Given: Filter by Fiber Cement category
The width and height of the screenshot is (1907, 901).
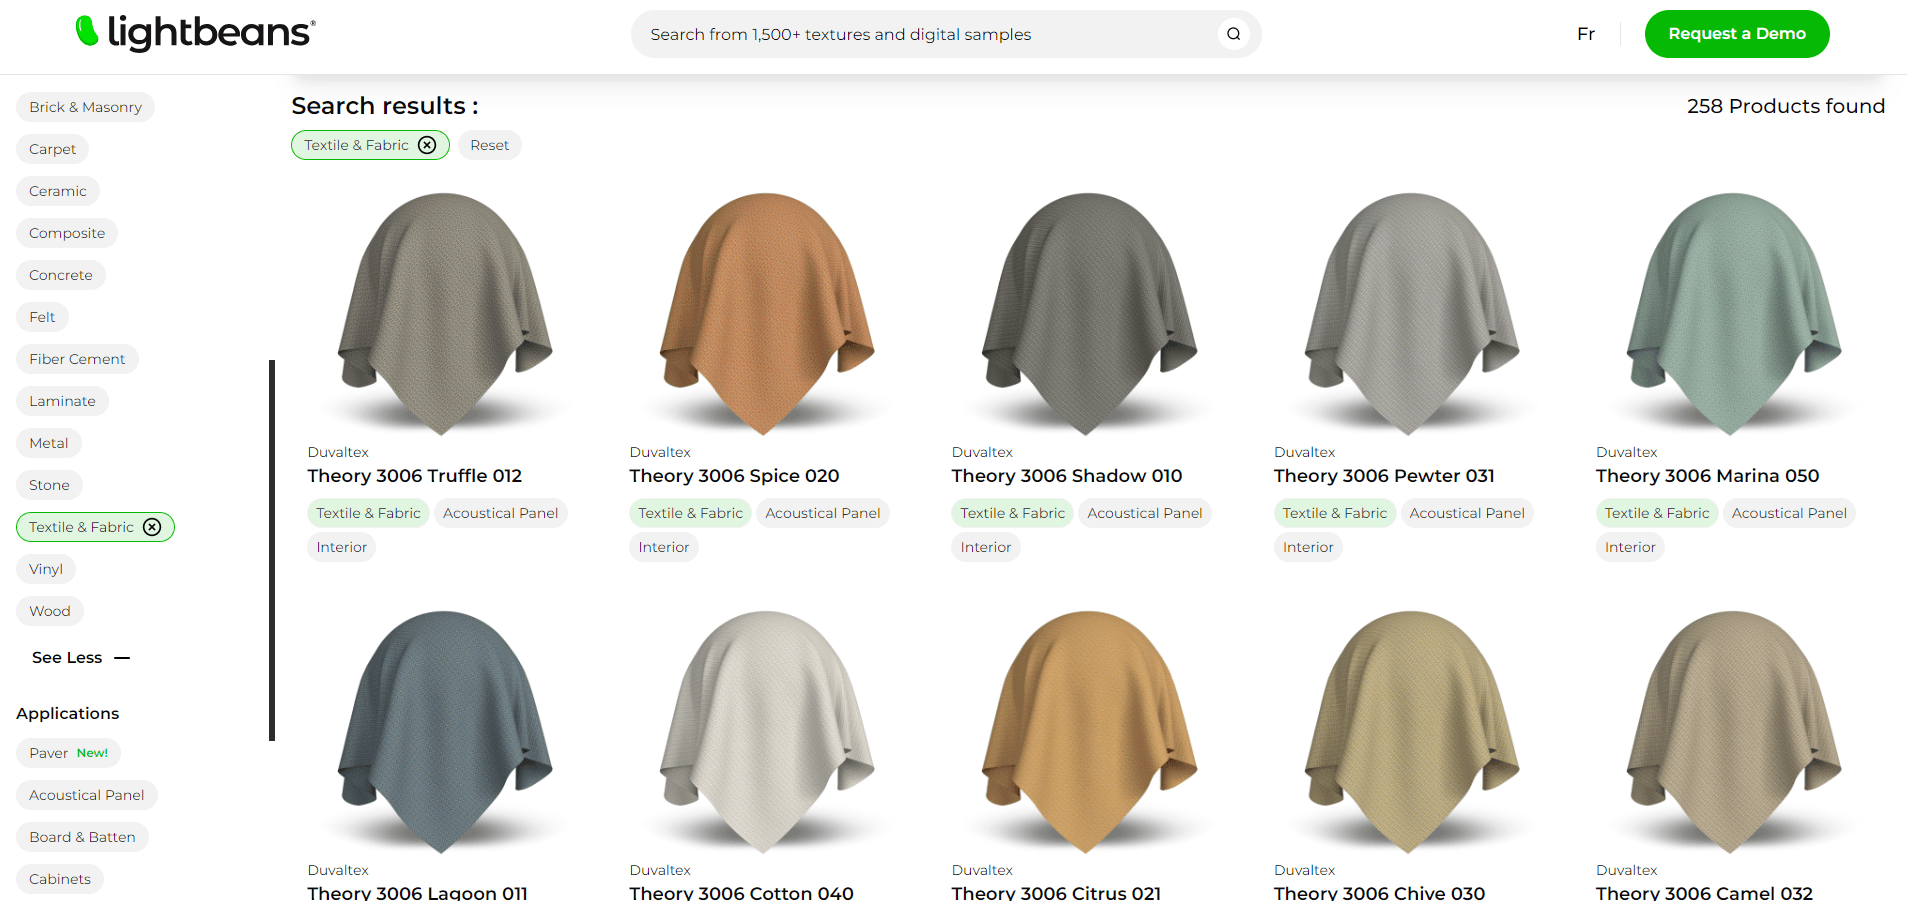Looking at the screenshot, I should 77,359.
